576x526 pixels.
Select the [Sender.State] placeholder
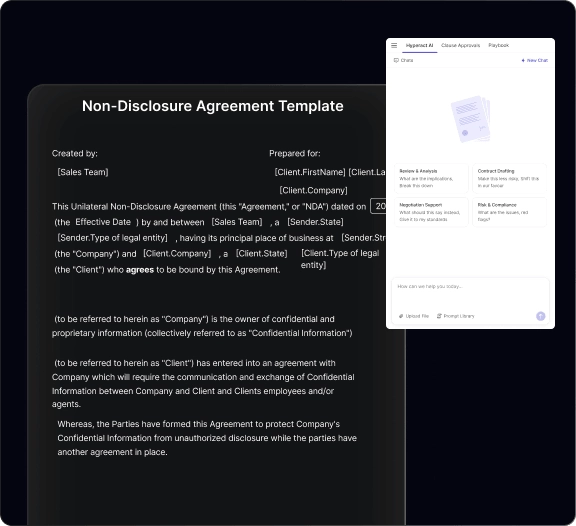click(x=315, y=222)
